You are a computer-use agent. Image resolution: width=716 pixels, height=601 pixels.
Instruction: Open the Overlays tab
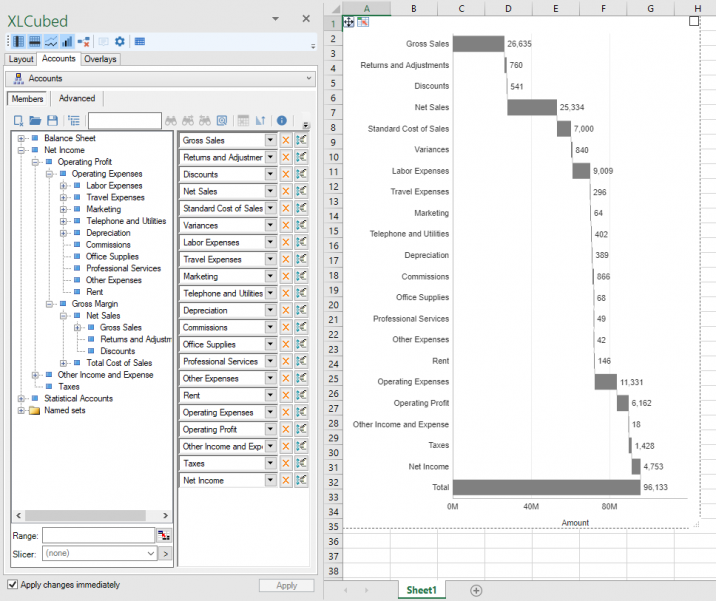[99, 59]
